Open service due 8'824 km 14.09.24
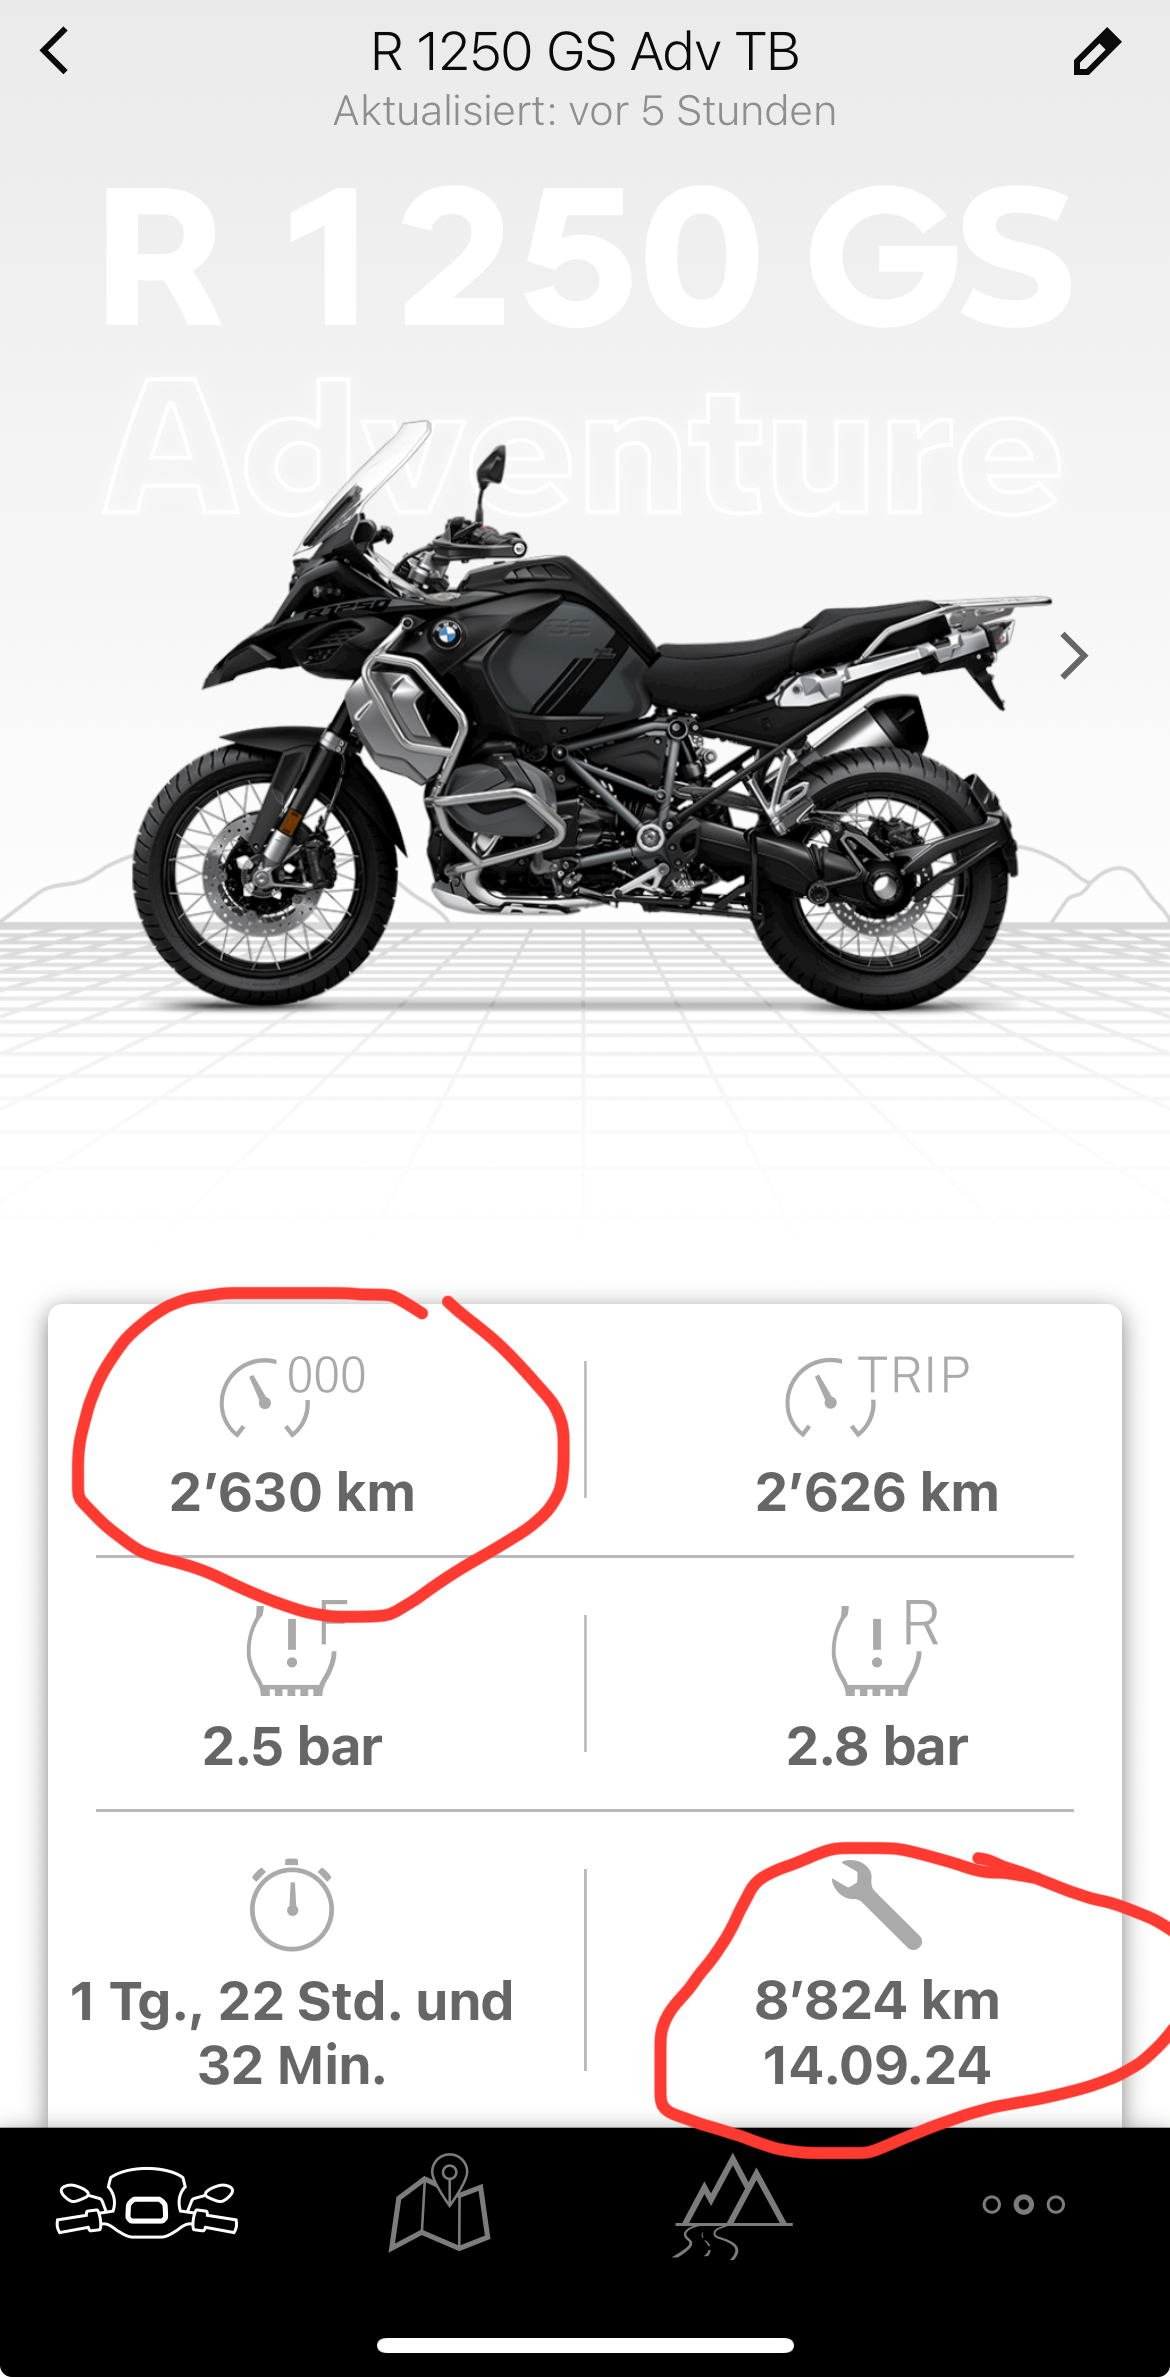The width and height of the screenshot is (1170, 2377). tap(877, 2032)
